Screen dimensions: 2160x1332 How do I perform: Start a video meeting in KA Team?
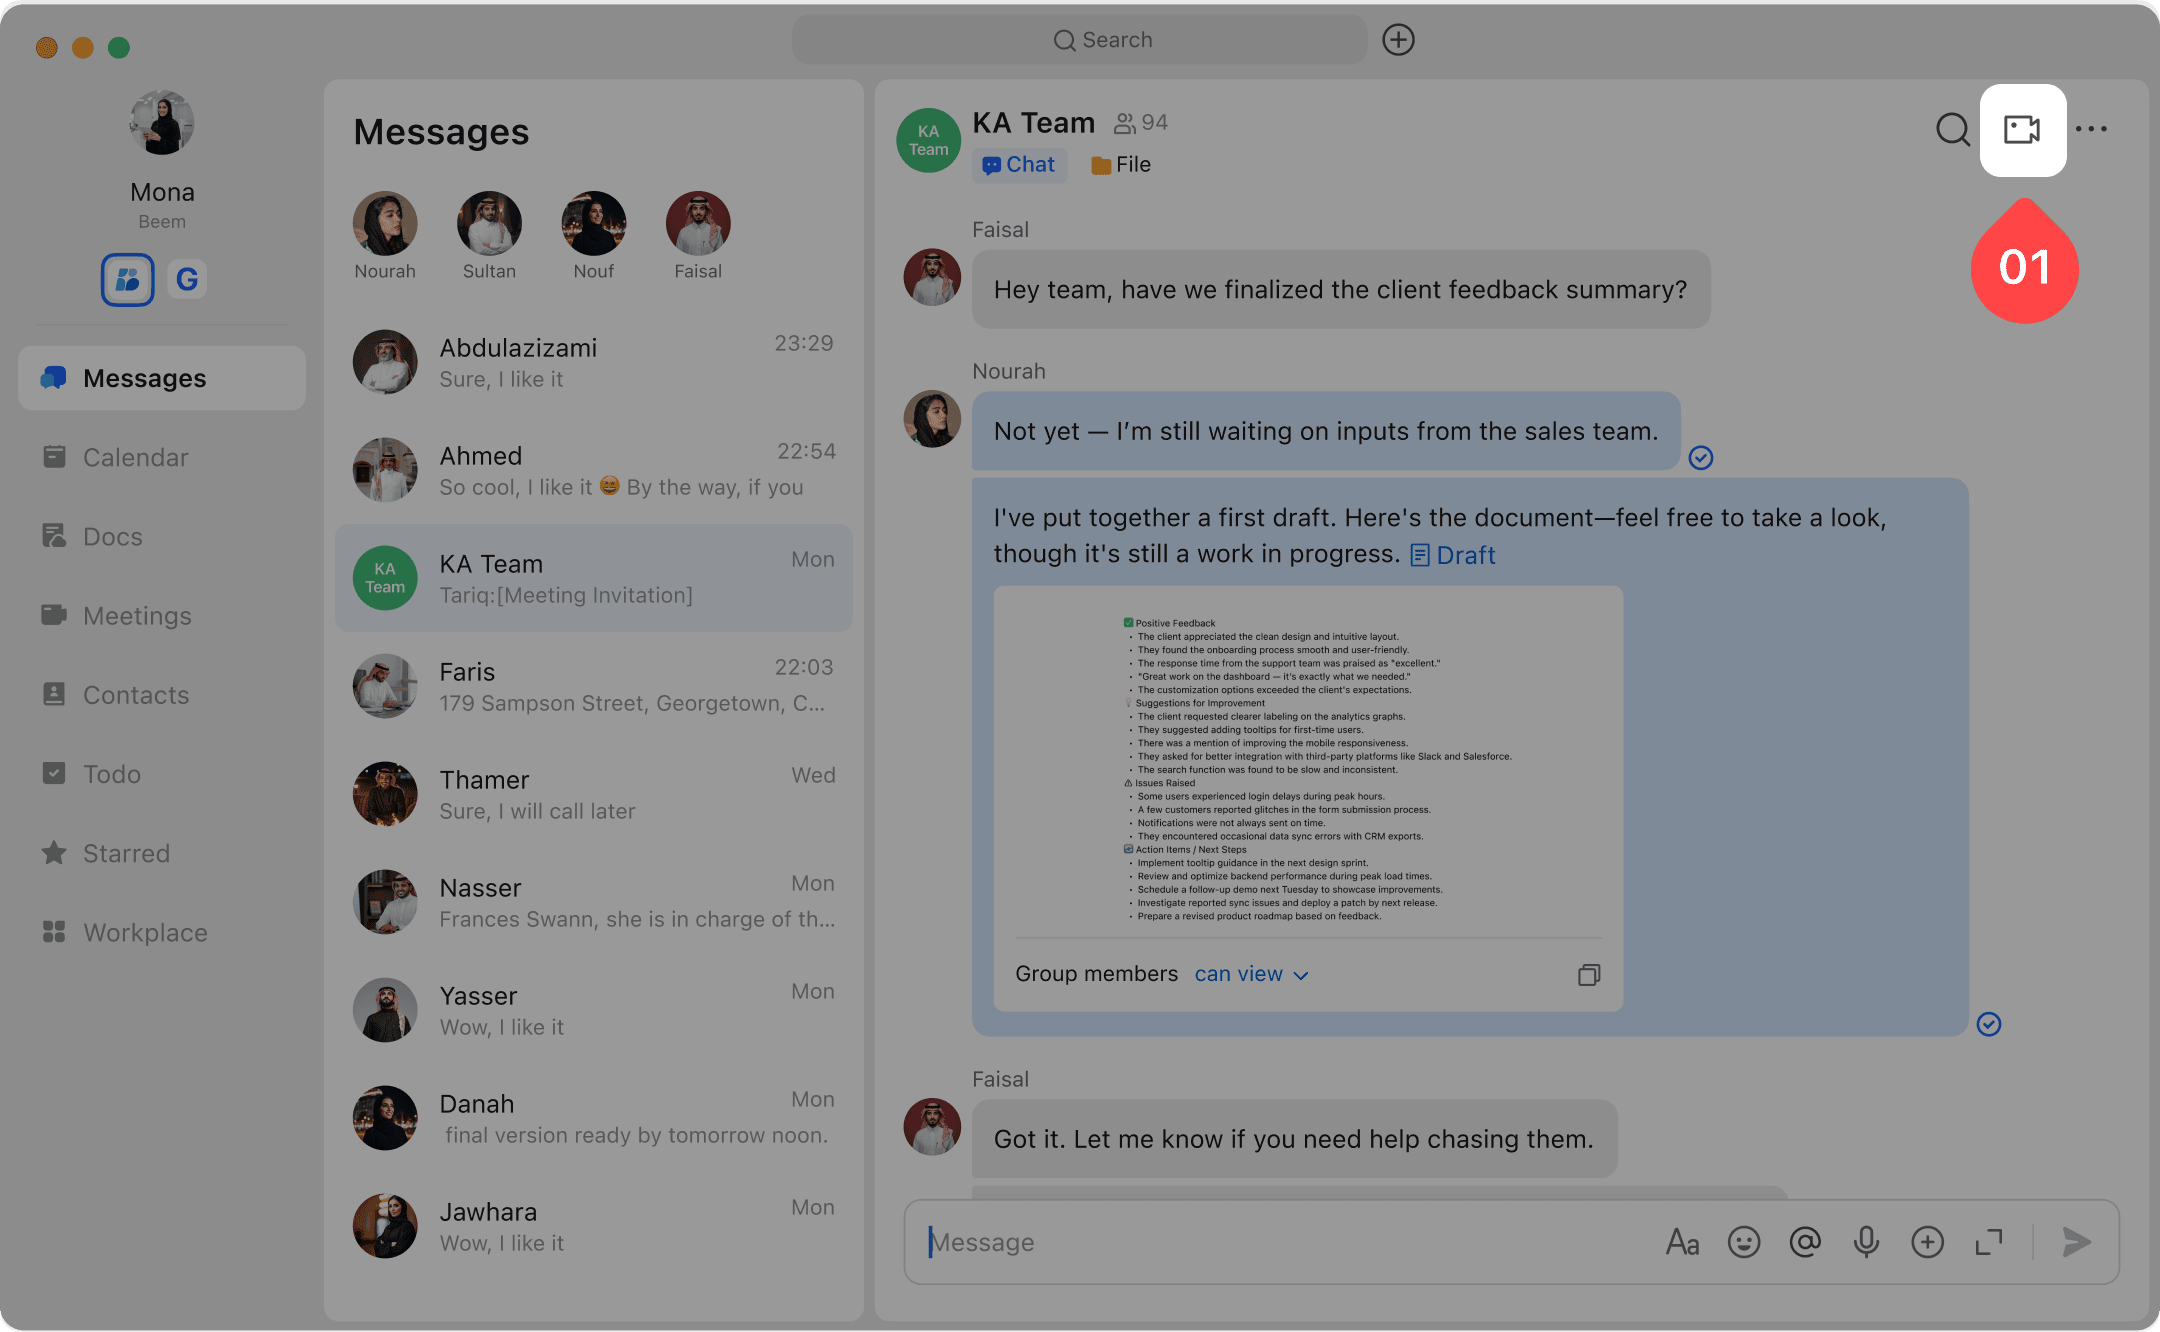click(2022, 130)
